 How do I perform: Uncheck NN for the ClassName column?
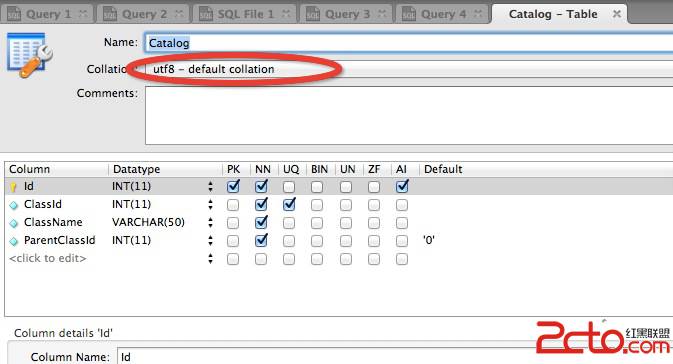pyautogui.click(x=261, y=223)
